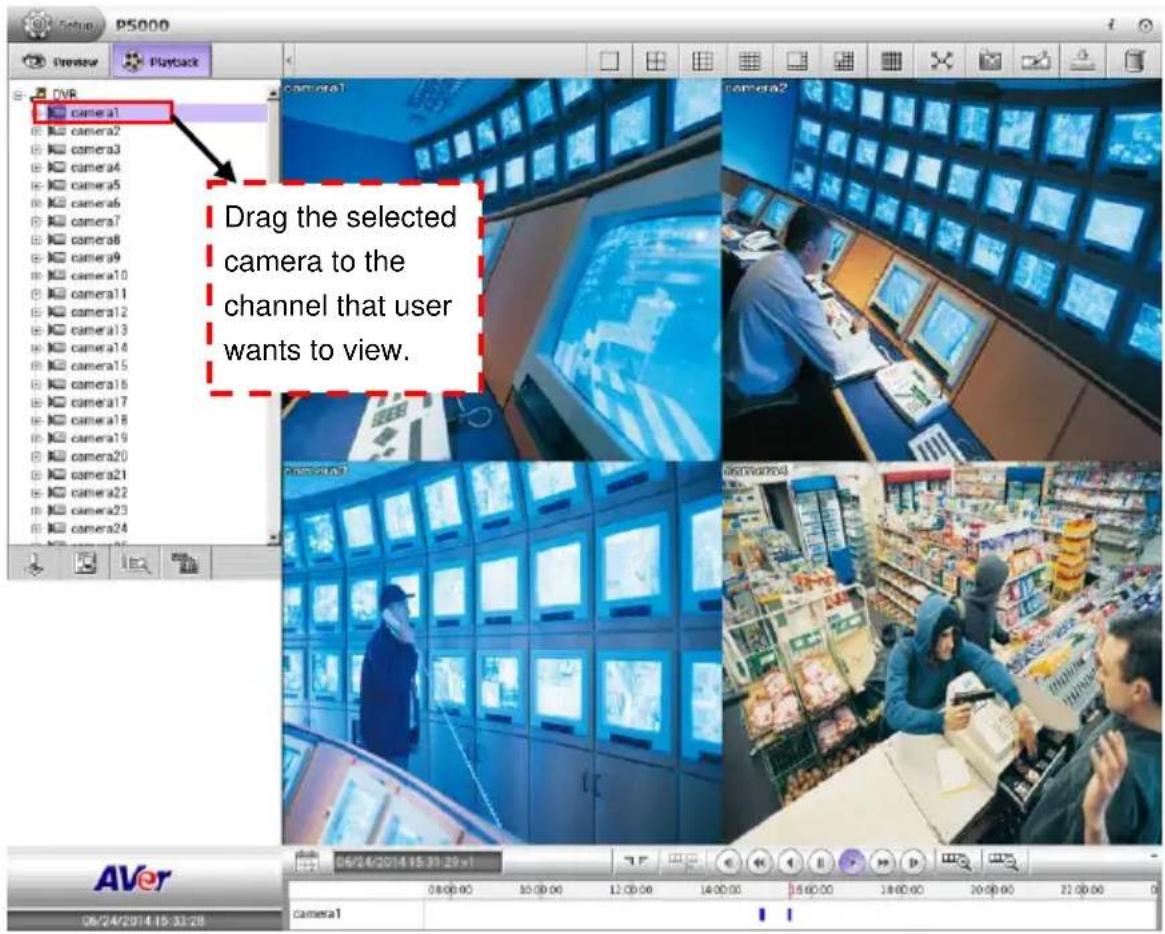Select camera21 in the camera list

pyautogui.click(x=99, y=474)
